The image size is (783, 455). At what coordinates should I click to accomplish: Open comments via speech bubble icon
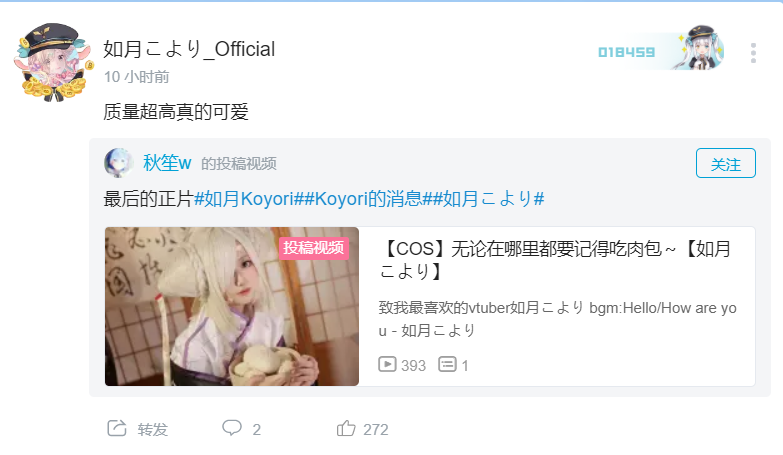(x=232, y=428)
